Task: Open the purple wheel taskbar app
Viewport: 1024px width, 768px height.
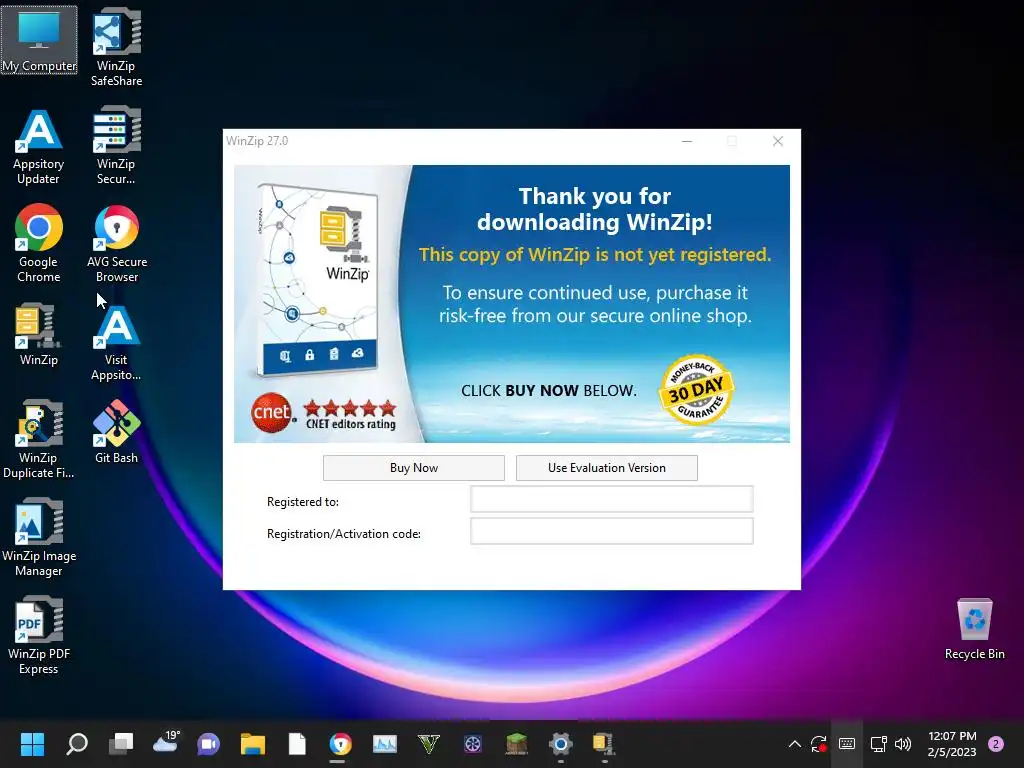Action: [x=473, y=744]
